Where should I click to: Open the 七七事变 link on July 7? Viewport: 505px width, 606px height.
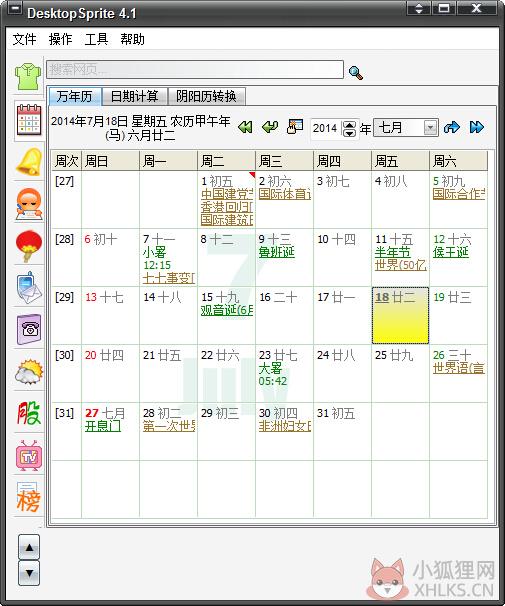(x=168, y=278)
